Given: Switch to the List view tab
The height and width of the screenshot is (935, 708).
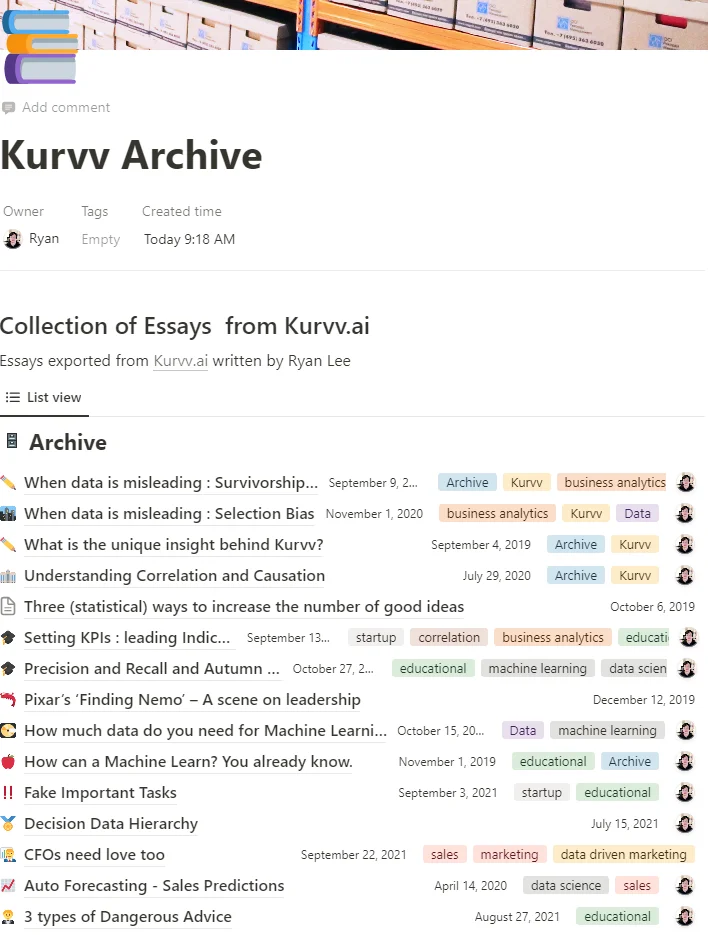Looking at the screenshot, I should 44,398.
